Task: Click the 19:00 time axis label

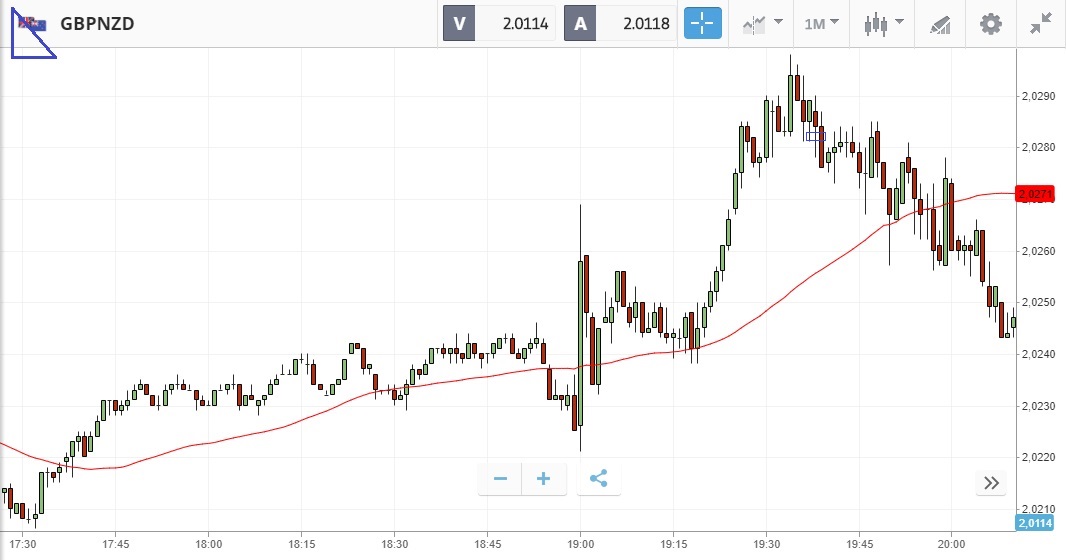Action: (581, 544)
